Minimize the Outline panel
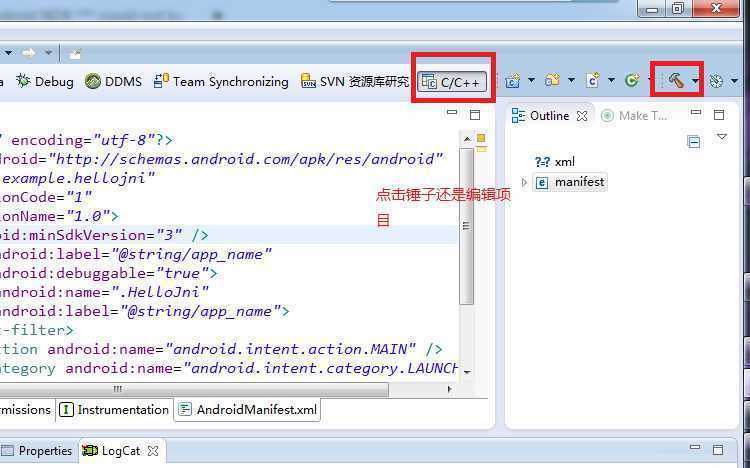Viewport: 750px width, 468px height. click(x=696, y=112)
